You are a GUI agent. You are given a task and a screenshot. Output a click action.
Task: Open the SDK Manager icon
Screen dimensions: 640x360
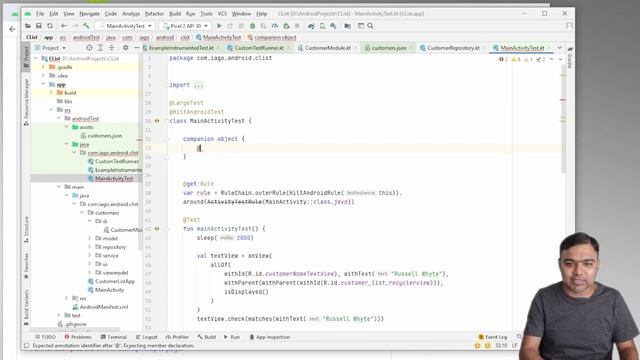pos(333,26)
